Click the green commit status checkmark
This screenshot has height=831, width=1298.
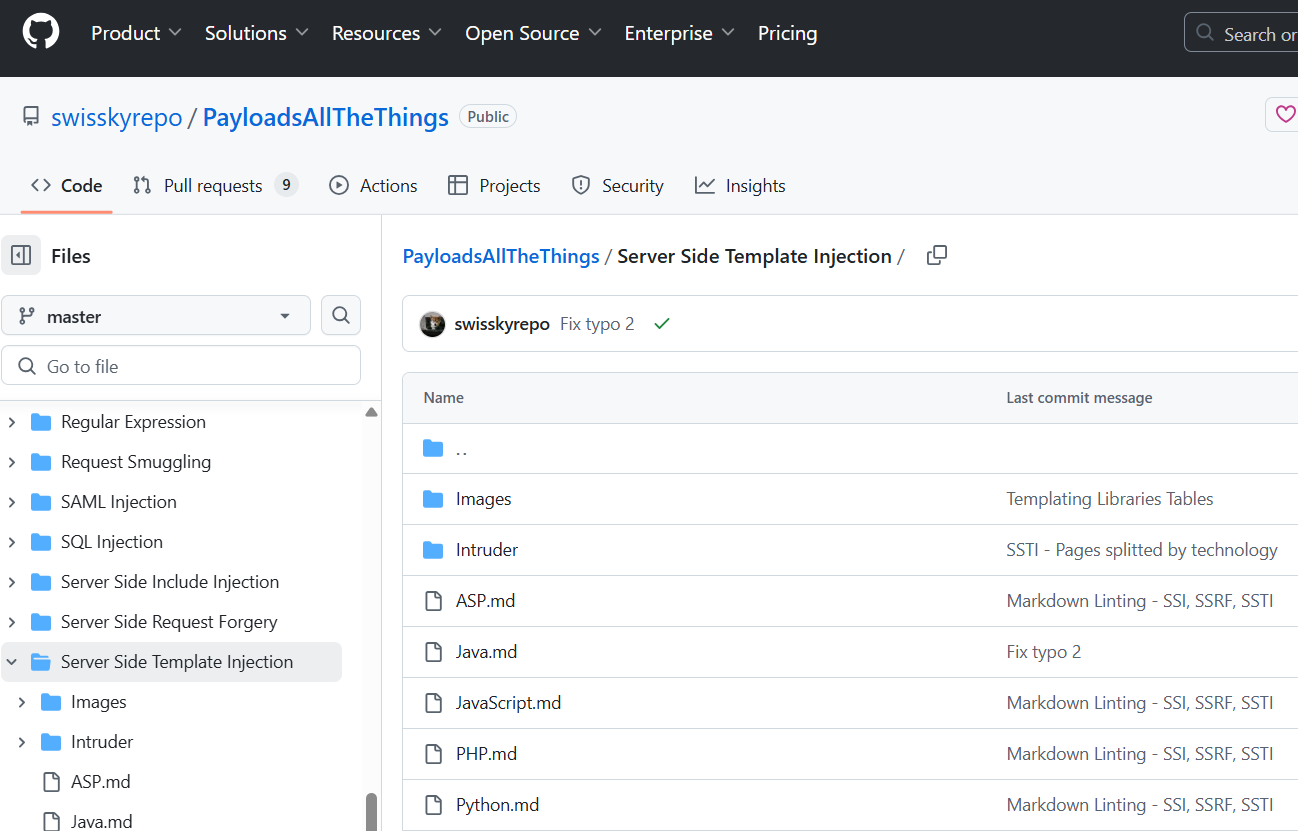click(x=661, y=324)
